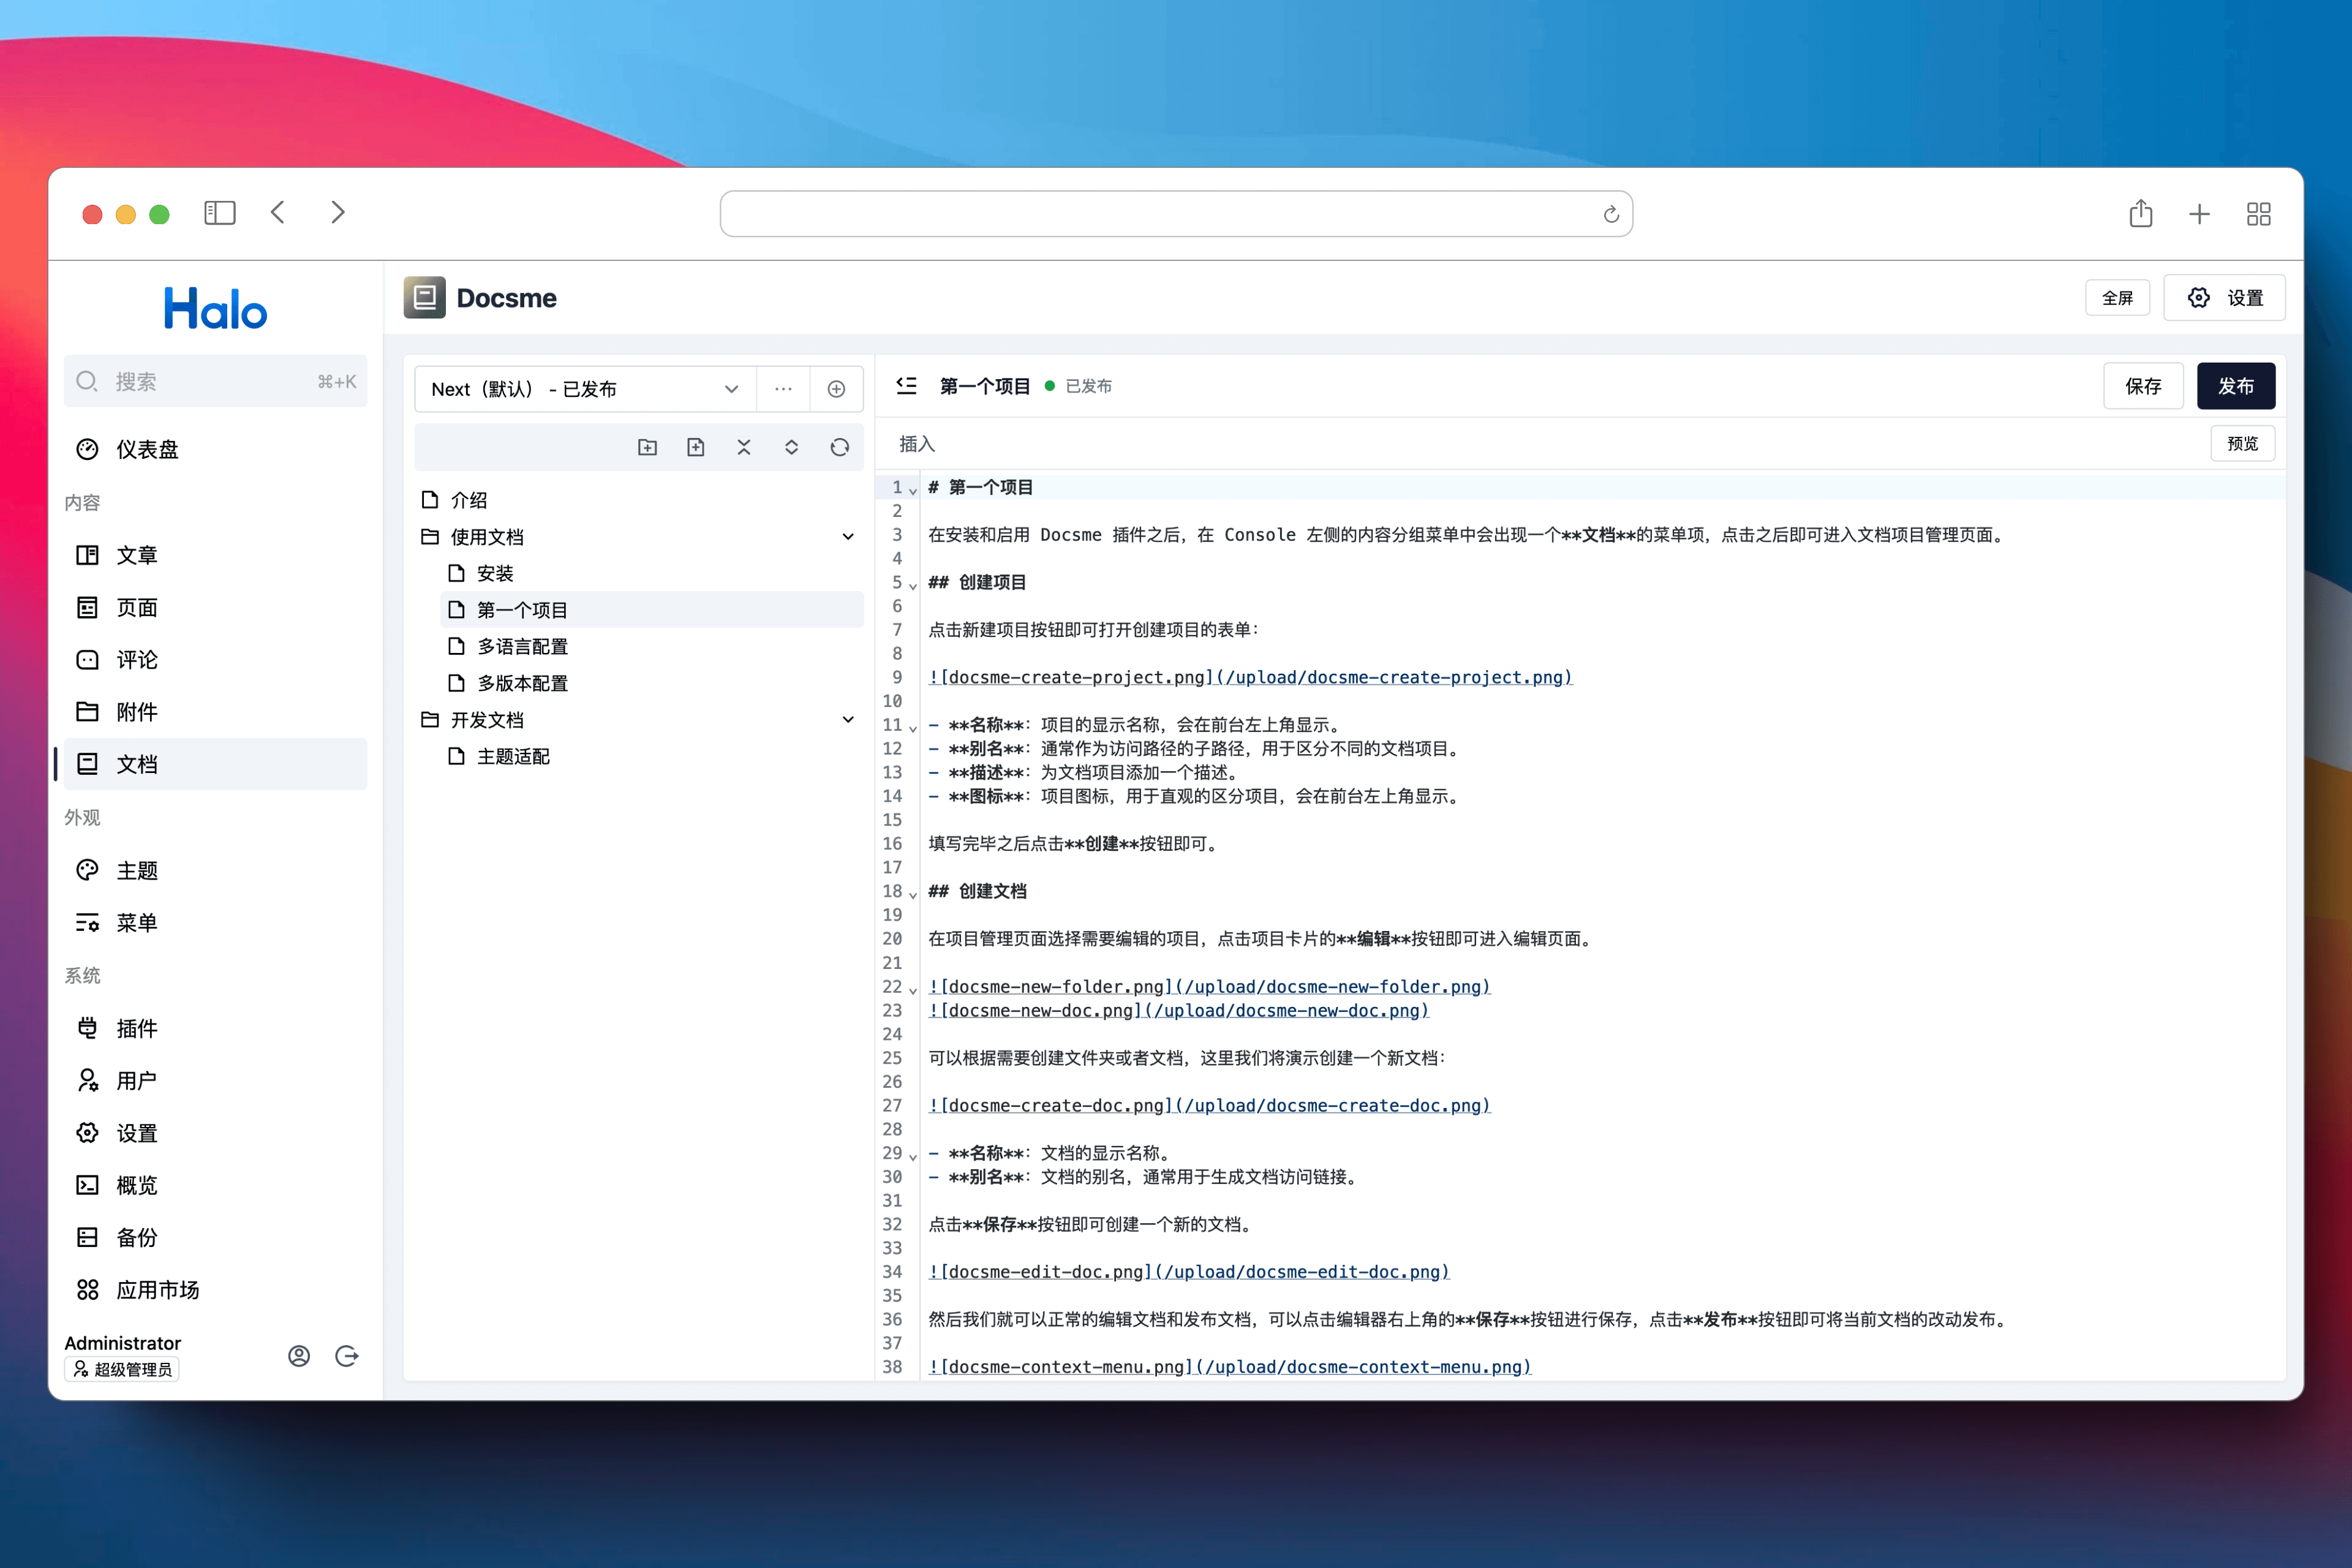The image size is (2352, 1568).
Task: Click the 全屏 fullscreen button
Action: tap(2117, 298)
